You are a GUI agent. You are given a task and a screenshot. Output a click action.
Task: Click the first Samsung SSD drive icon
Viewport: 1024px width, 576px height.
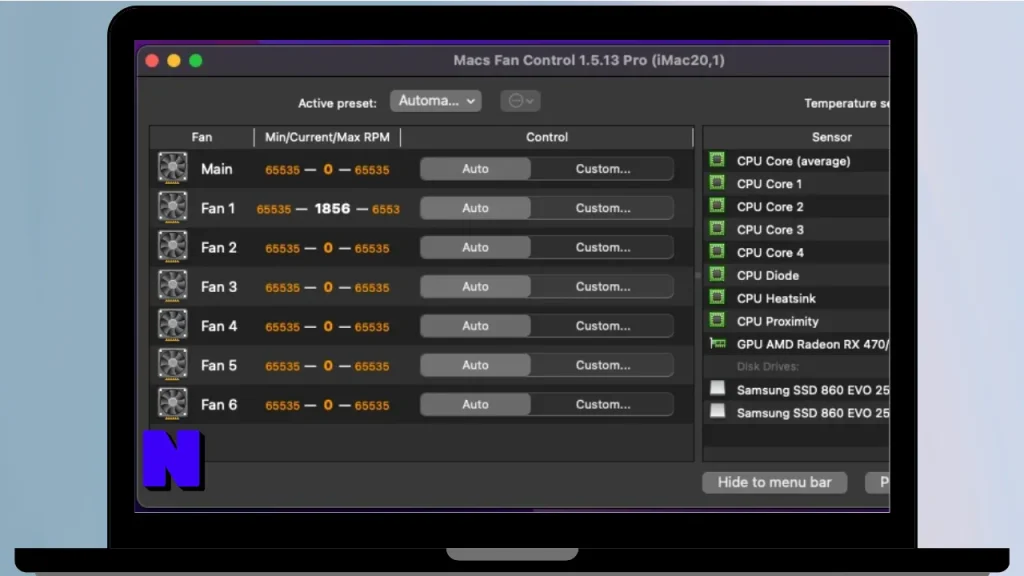(x=717, y=389)
